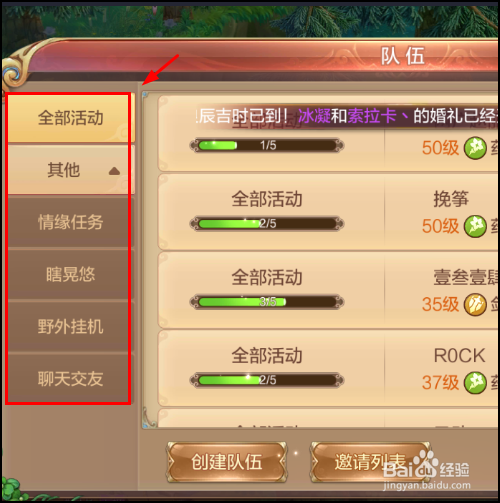
Task: Click the green class icon in ROCK's row
Action: (475, 383)
